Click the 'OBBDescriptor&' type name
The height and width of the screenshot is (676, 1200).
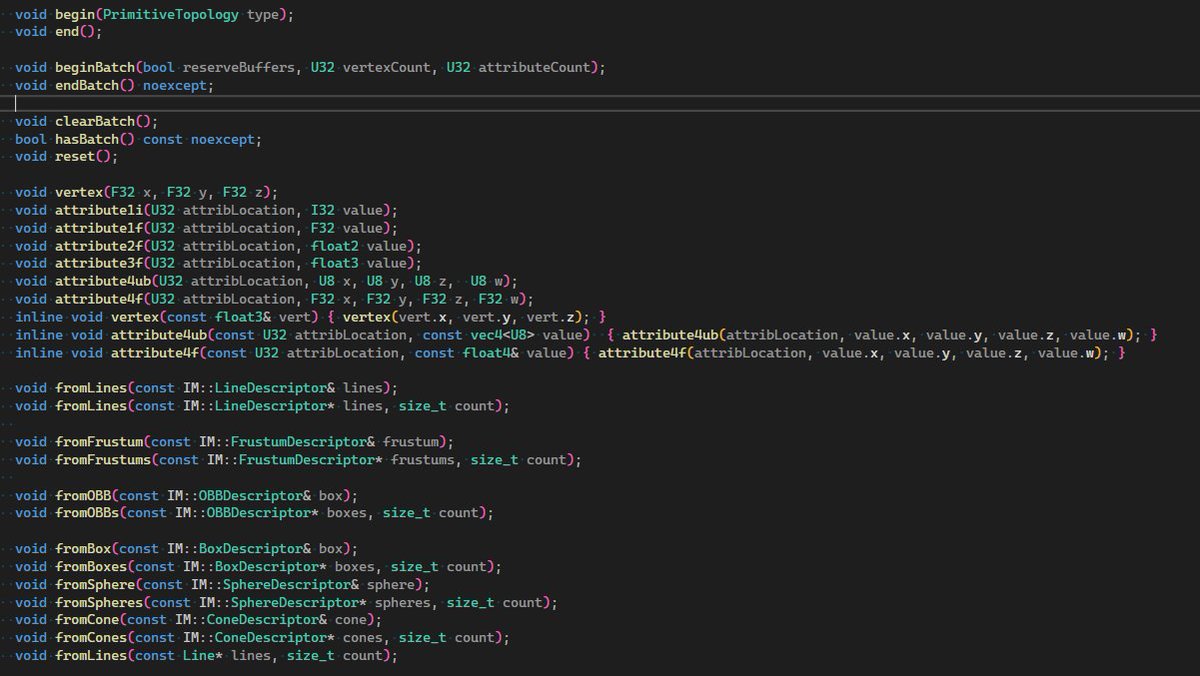pyautogui.click(x=254, y=495)
